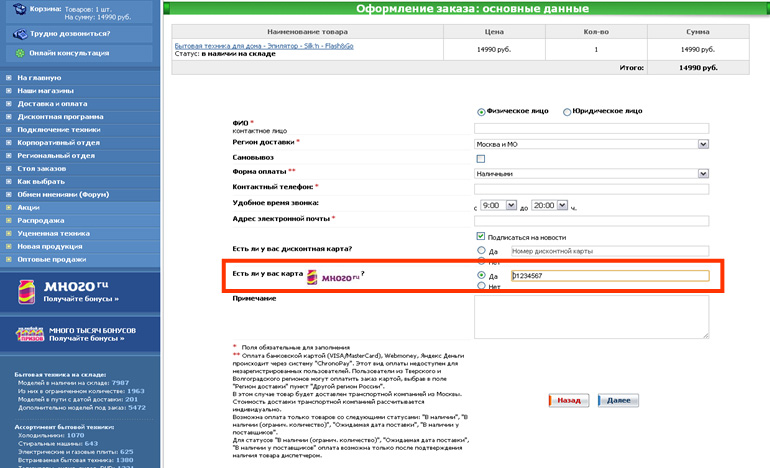This screenshot has height=468, width=770.
Task: Click Много.ru card number field '01234567'
Action: coord(610,276)
